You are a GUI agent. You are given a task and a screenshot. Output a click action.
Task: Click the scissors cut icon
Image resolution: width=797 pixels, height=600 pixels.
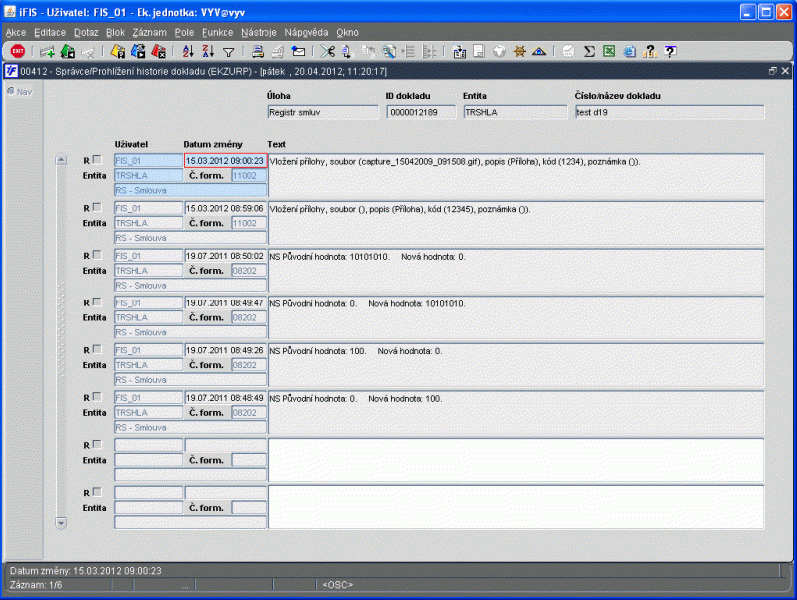[x=328, y=51]
